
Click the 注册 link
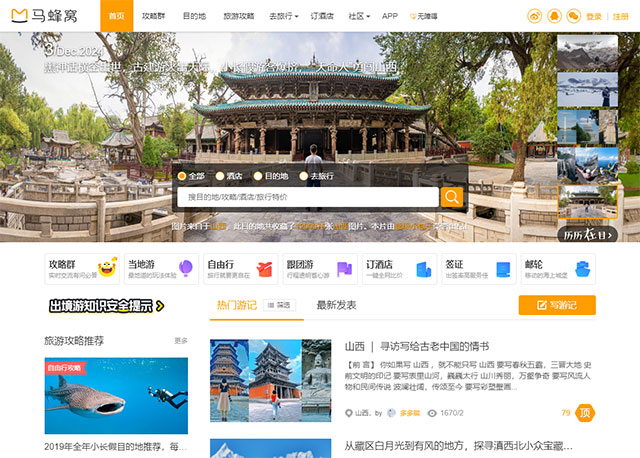click(621, 17)
